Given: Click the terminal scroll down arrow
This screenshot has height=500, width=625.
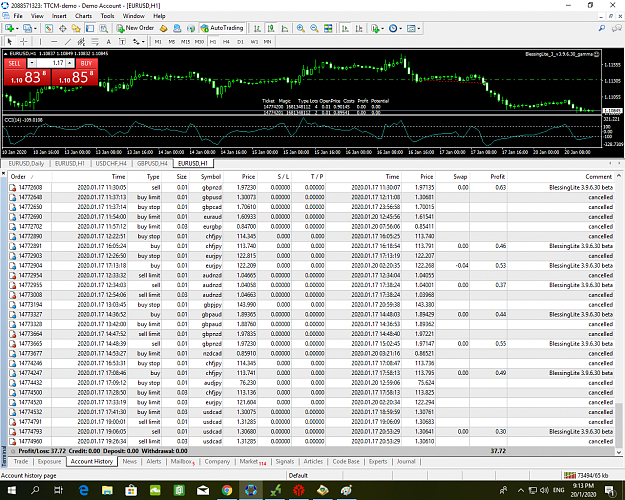Looking at the screenshot, I should coord(619,452).
